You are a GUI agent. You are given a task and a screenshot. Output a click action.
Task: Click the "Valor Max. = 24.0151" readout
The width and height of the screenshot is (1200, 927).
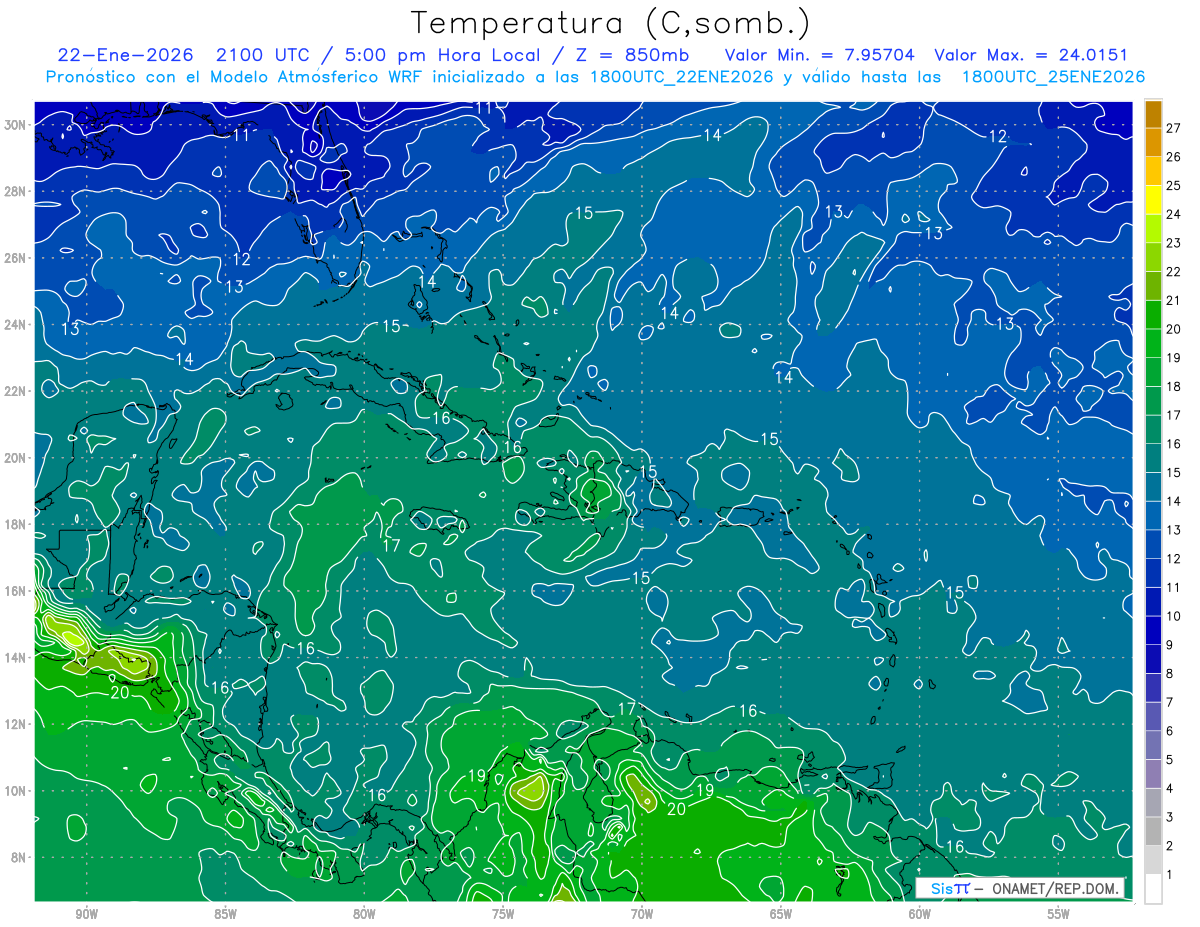coord(1031,55)
